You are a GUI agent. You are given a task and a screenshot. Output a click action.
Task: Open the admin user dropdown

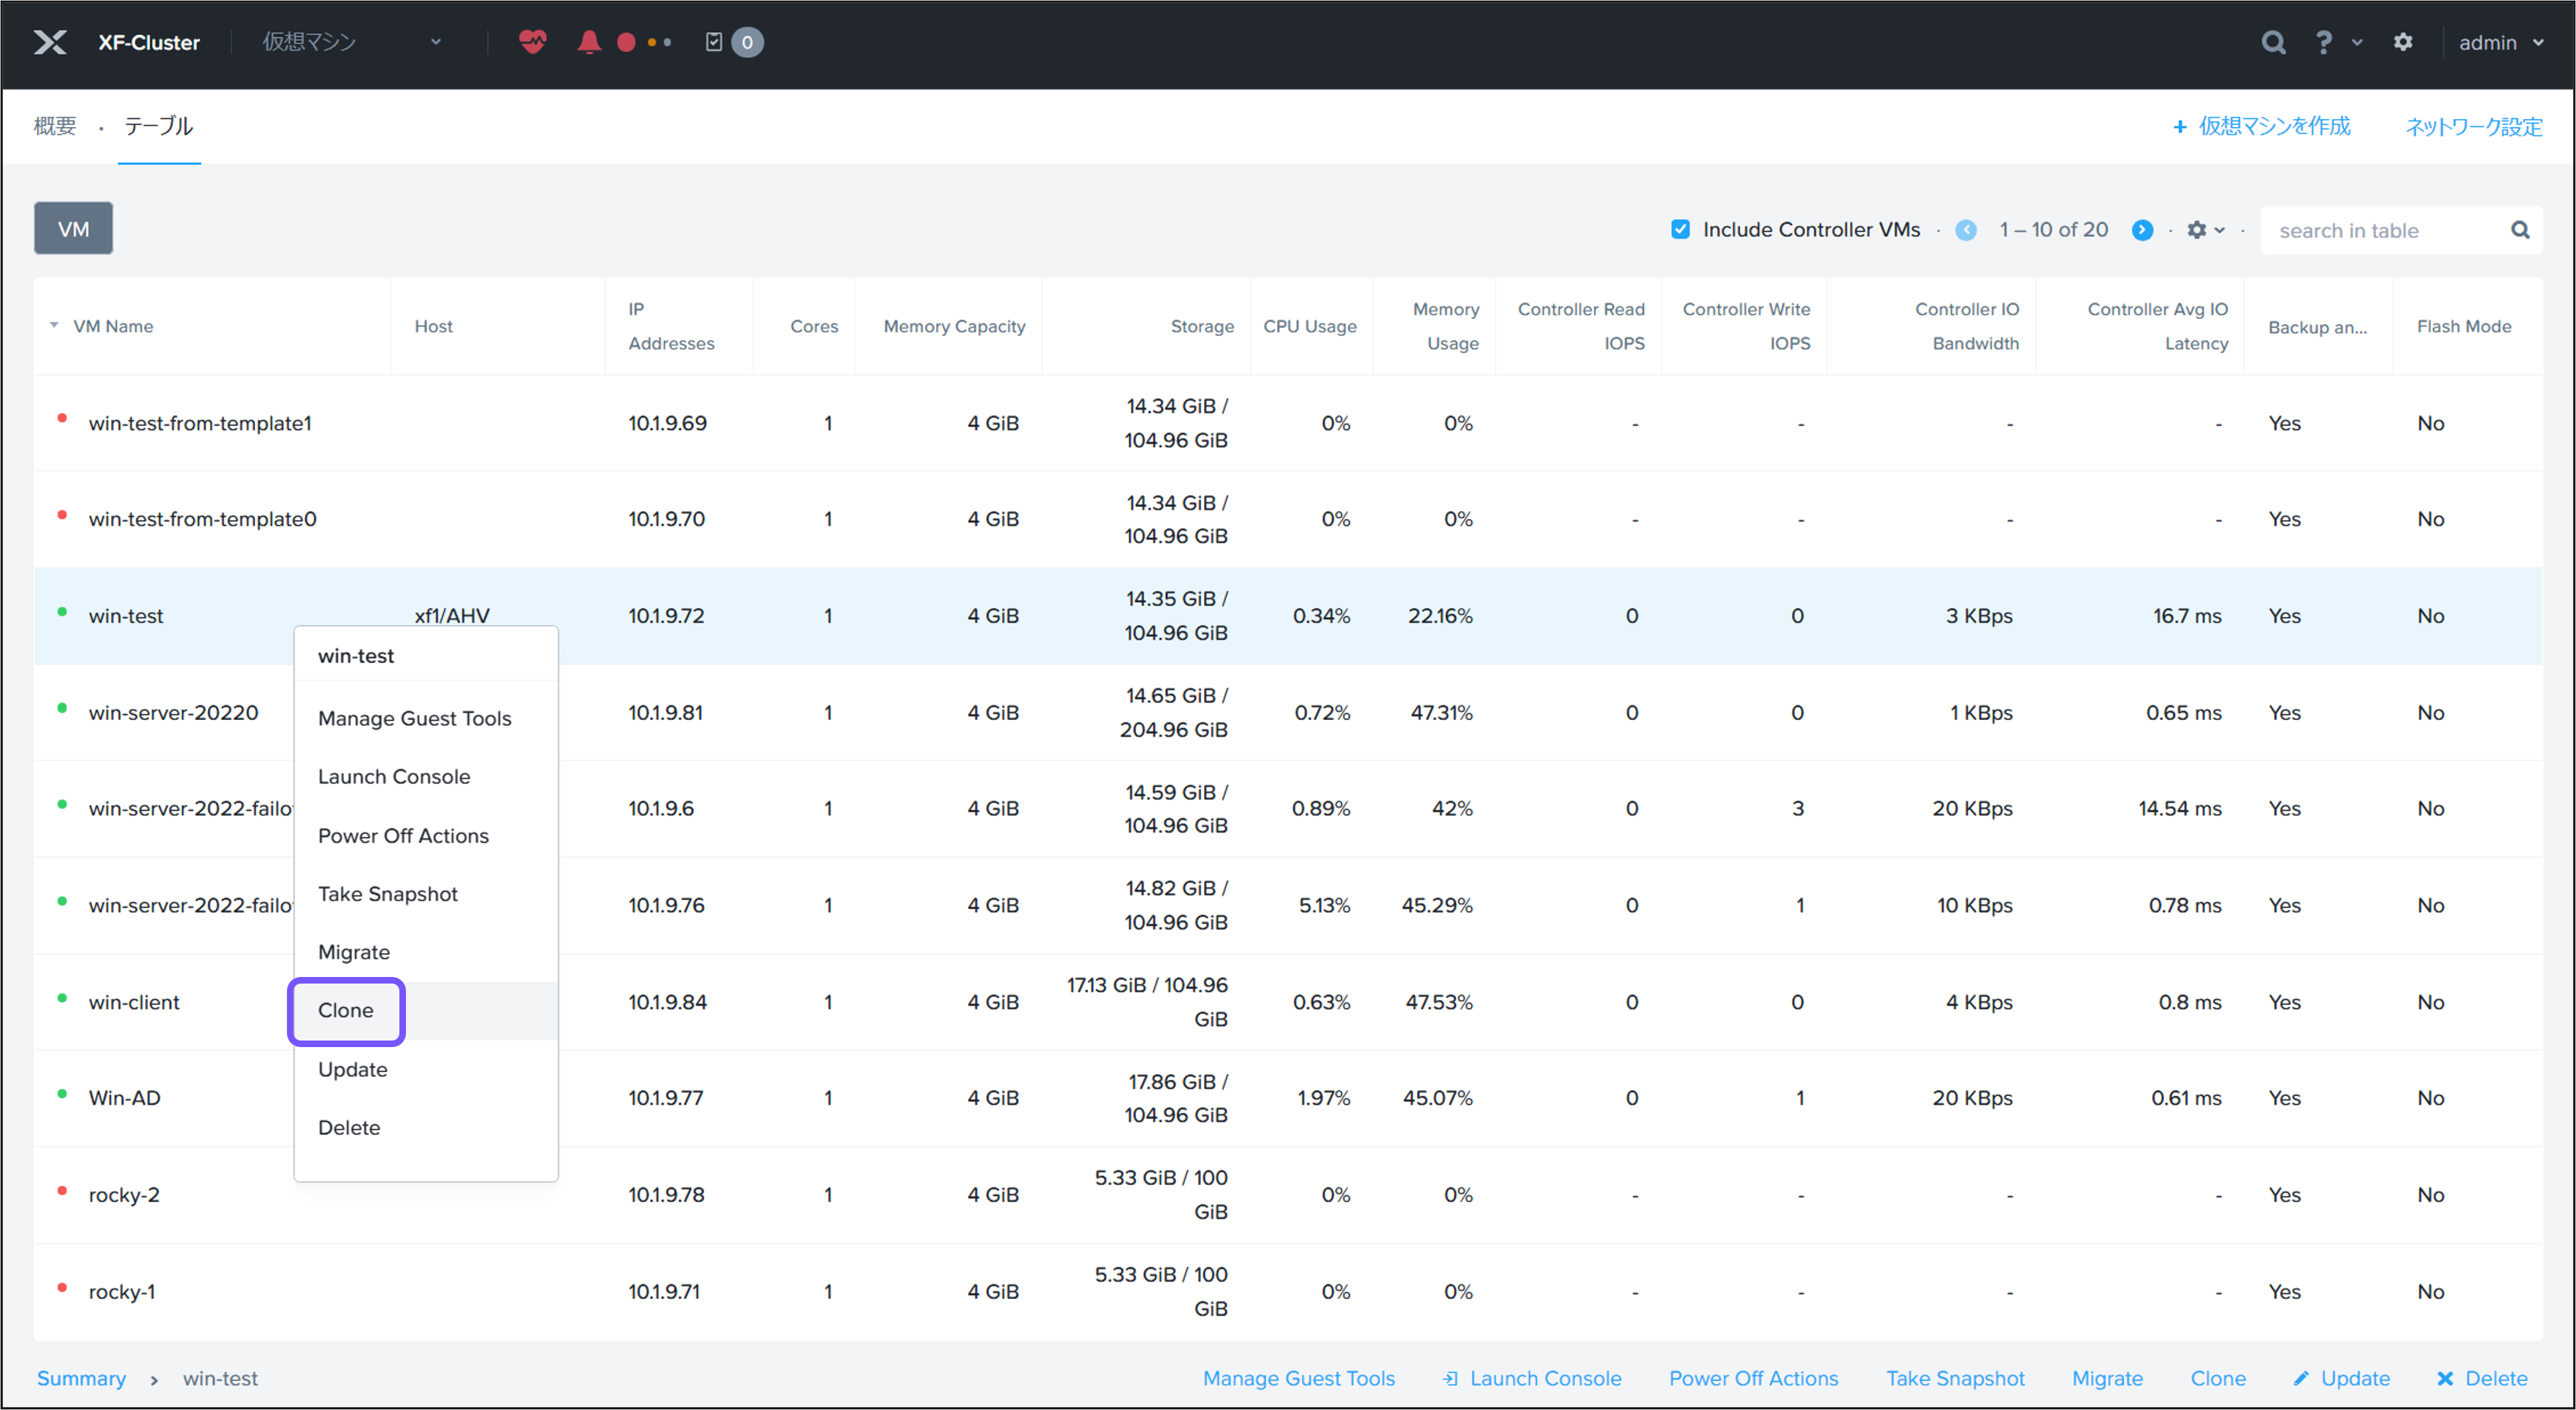2500,42
